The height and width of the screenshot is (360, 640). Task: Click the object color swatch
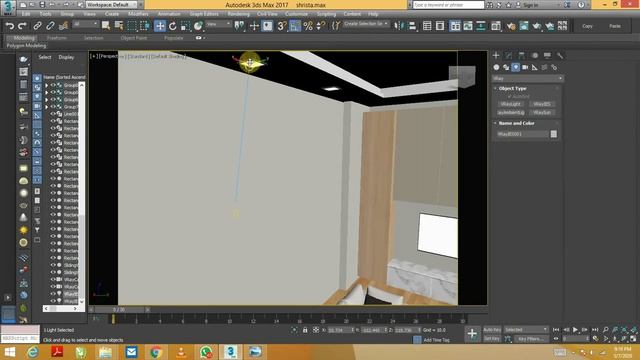point(553,134)
